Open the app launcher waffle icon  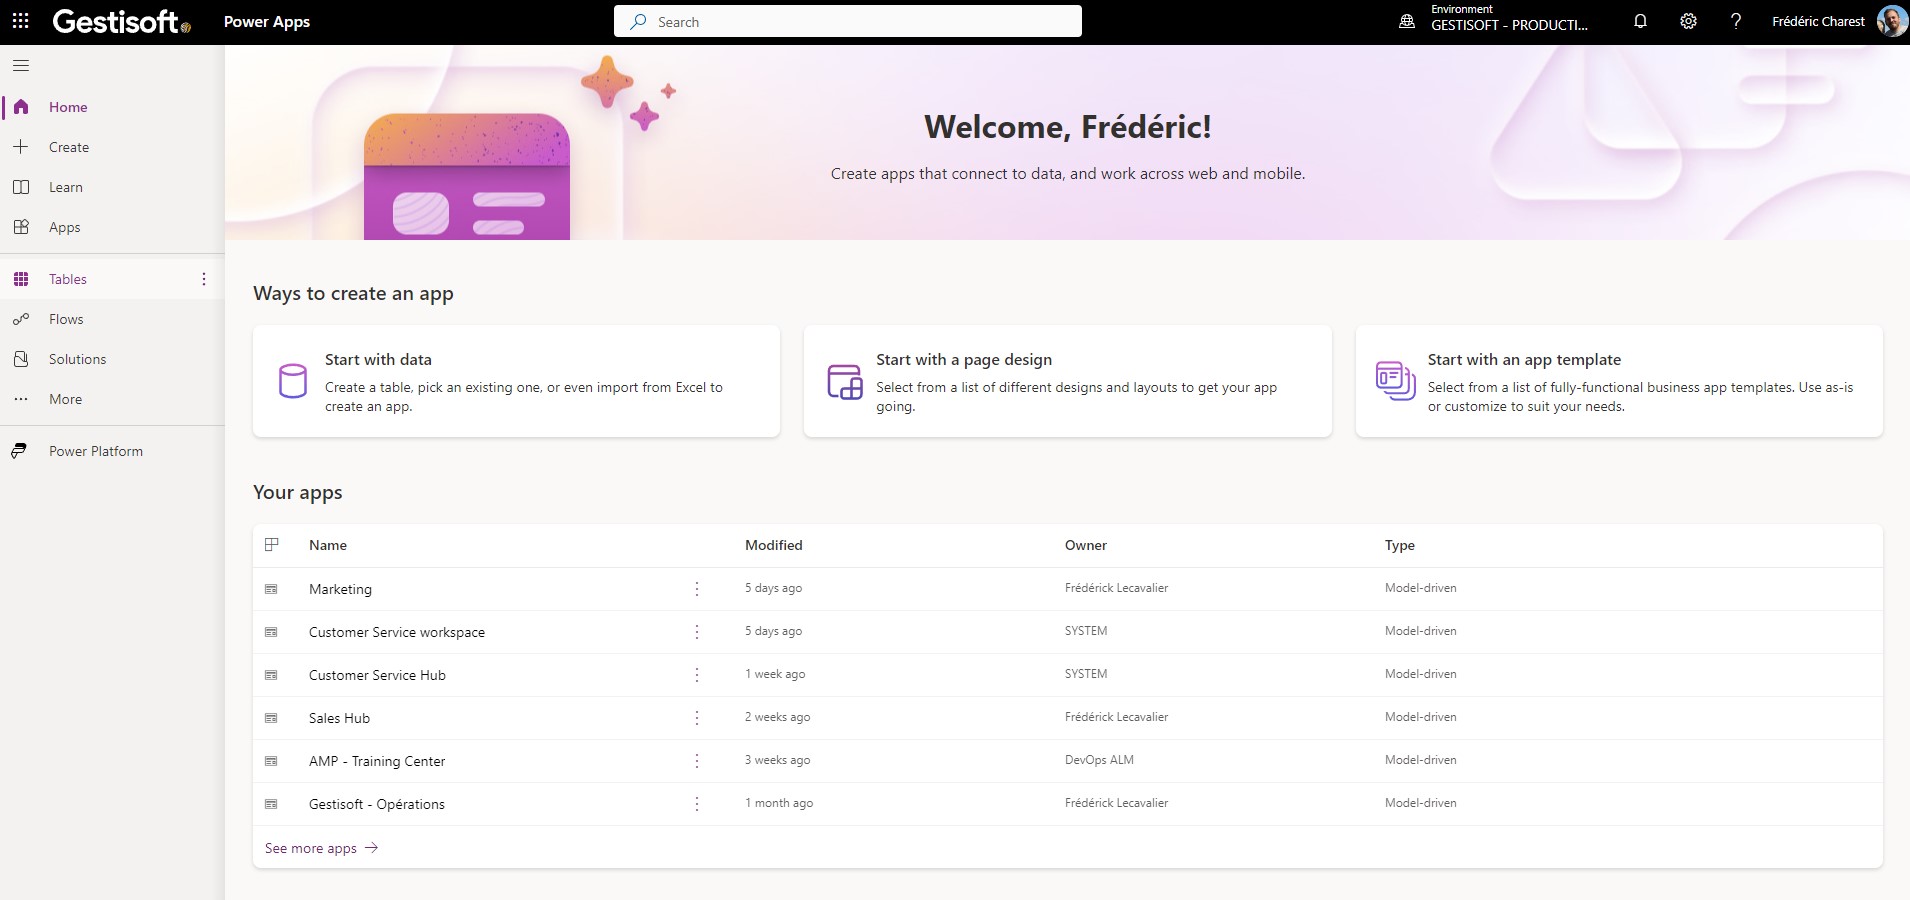(20, 21)
